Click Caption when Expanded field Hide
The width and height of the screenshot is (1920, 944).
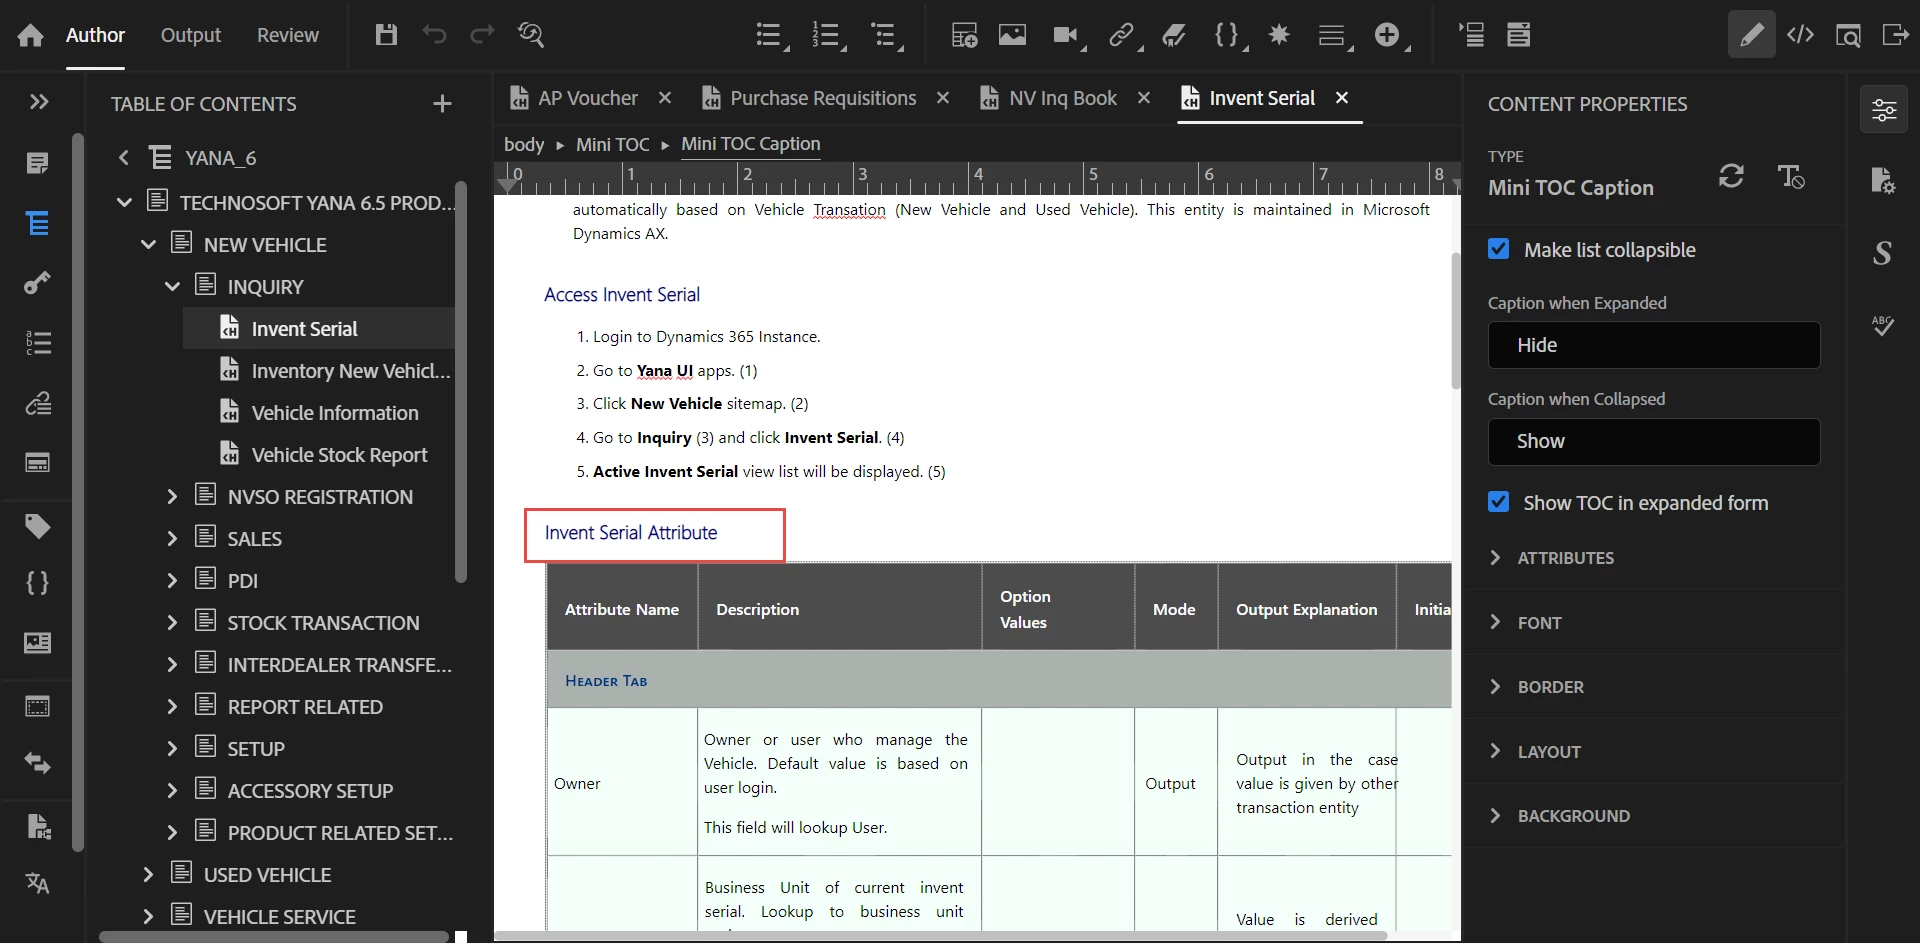pyautogui.click(x=1654, y=345)
